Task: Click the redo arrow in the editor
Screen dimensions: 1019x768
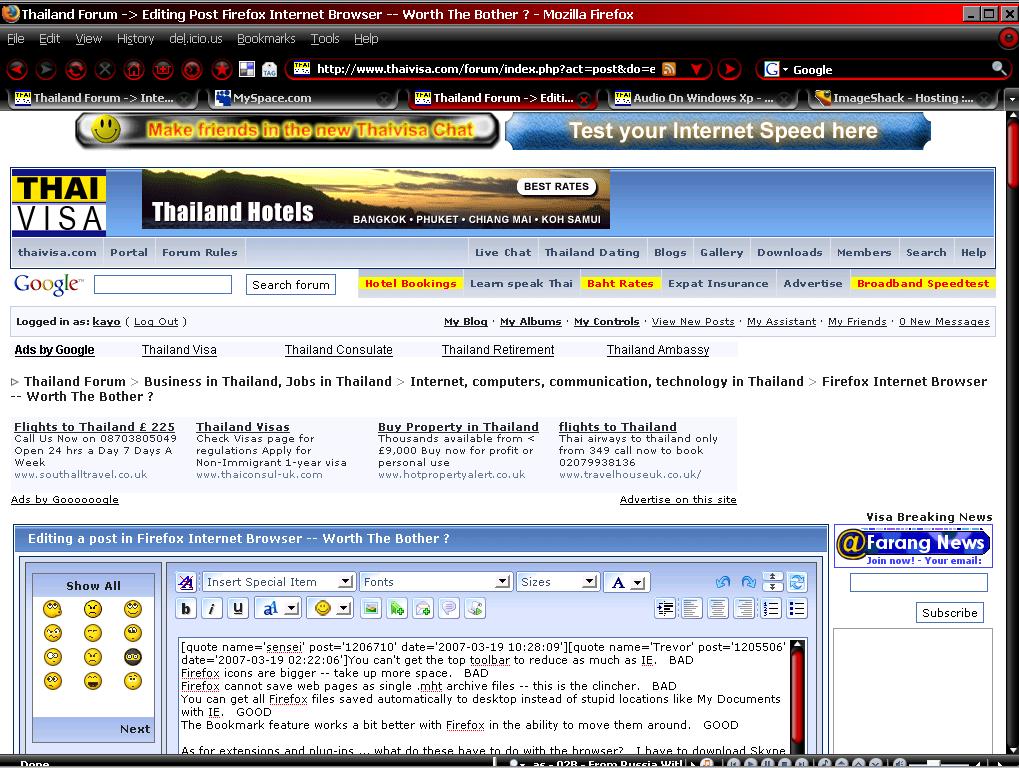Action: click(748, 582)
